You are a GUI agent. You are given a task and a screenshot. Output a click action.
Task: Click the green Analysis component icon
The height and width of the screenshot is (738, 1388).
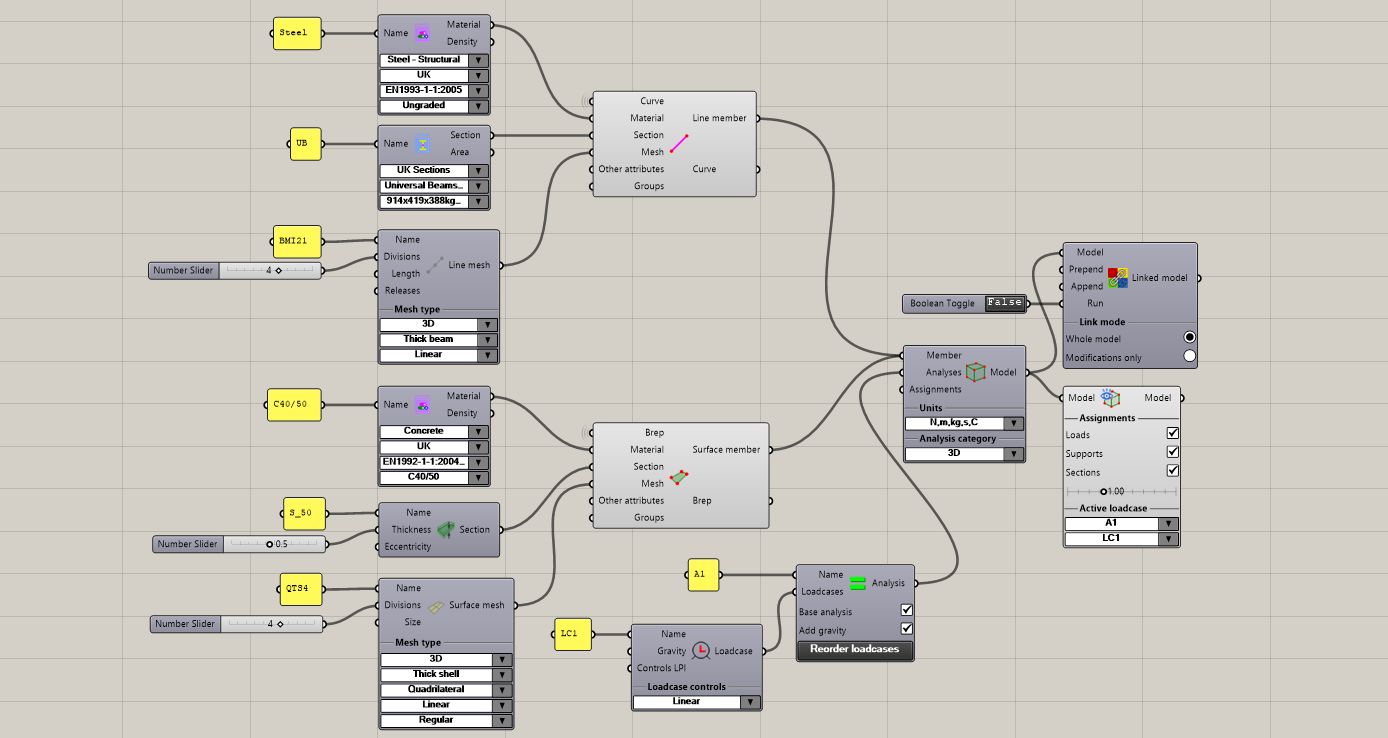(858, 583)
